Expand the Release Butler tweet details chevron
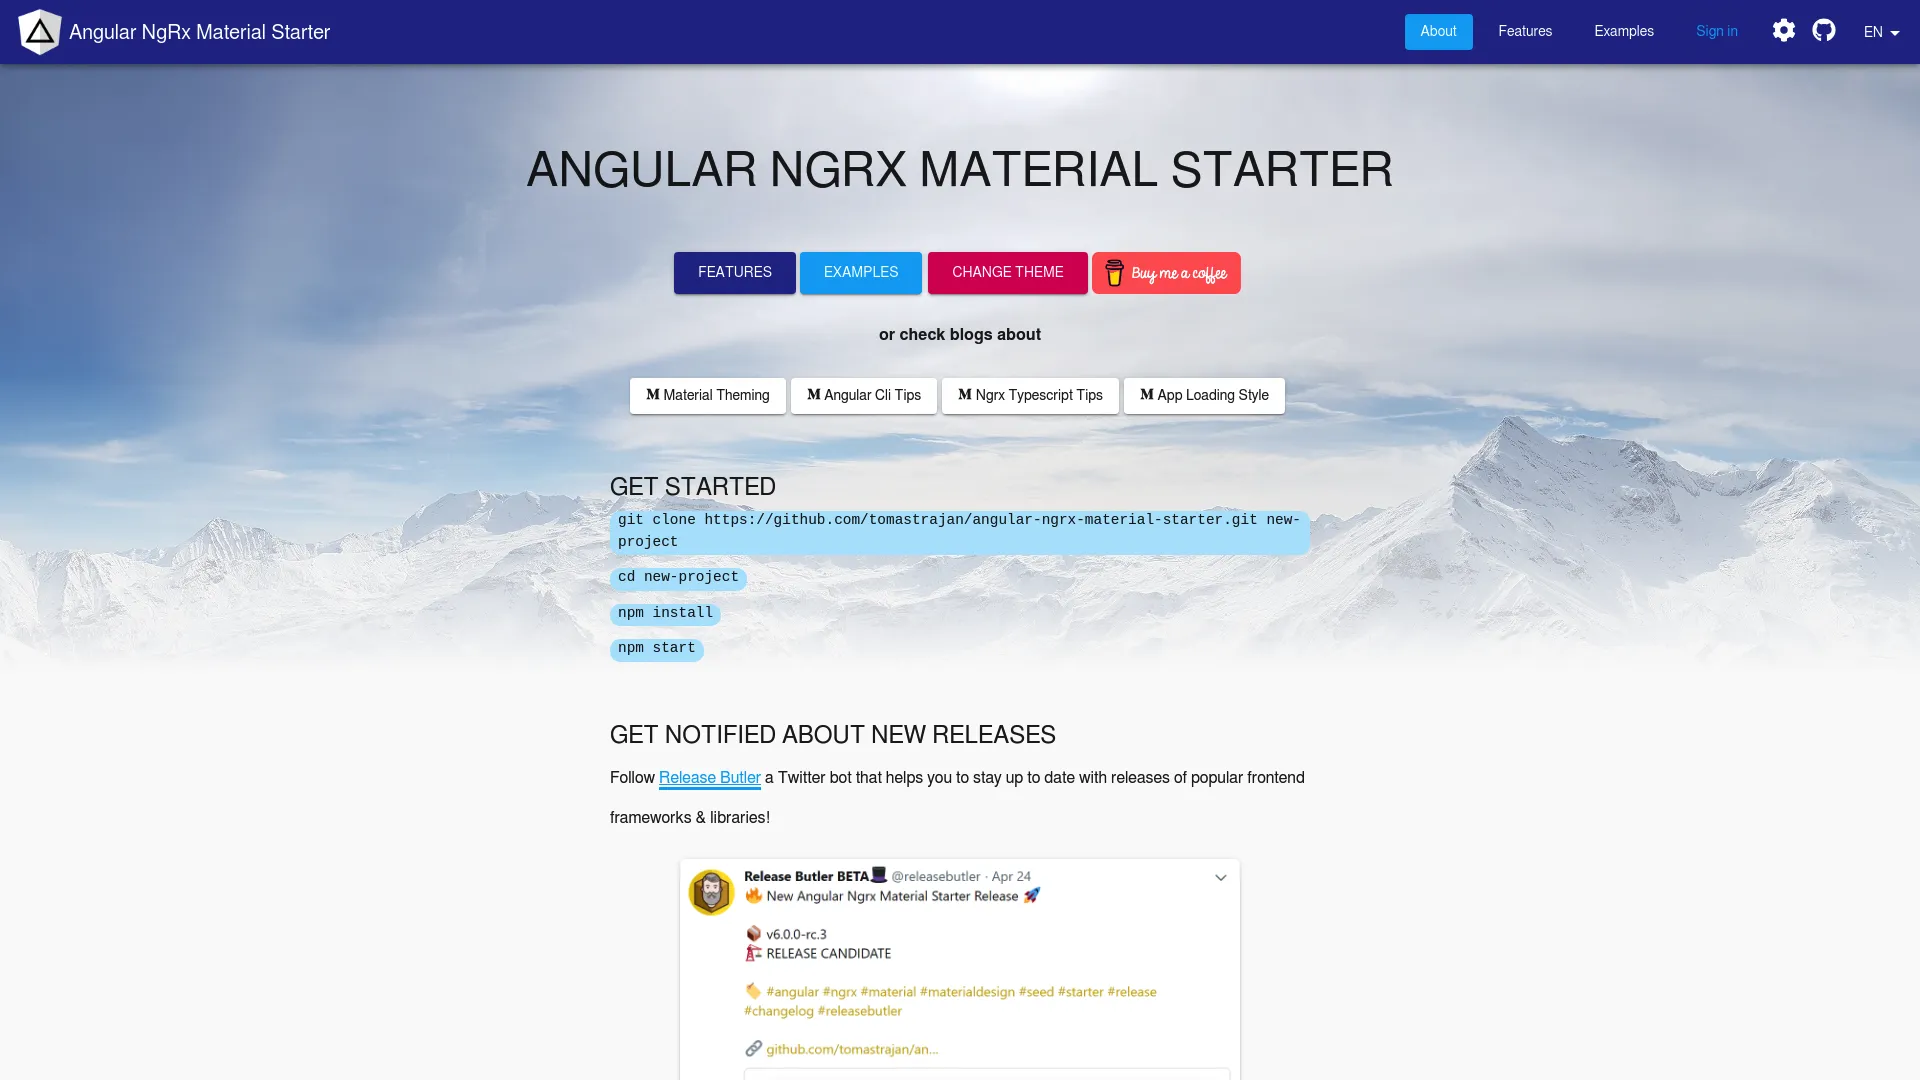Viewport: 1920px width, 1080px height. point(1220,877)
